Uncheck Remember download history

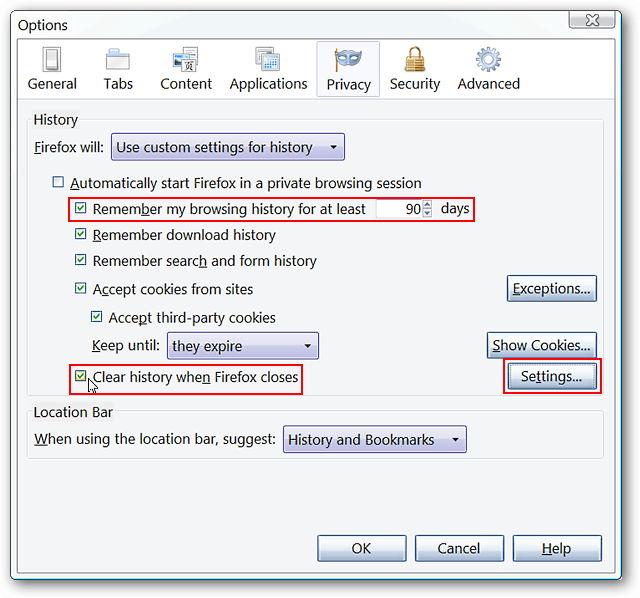pos(81,235)
